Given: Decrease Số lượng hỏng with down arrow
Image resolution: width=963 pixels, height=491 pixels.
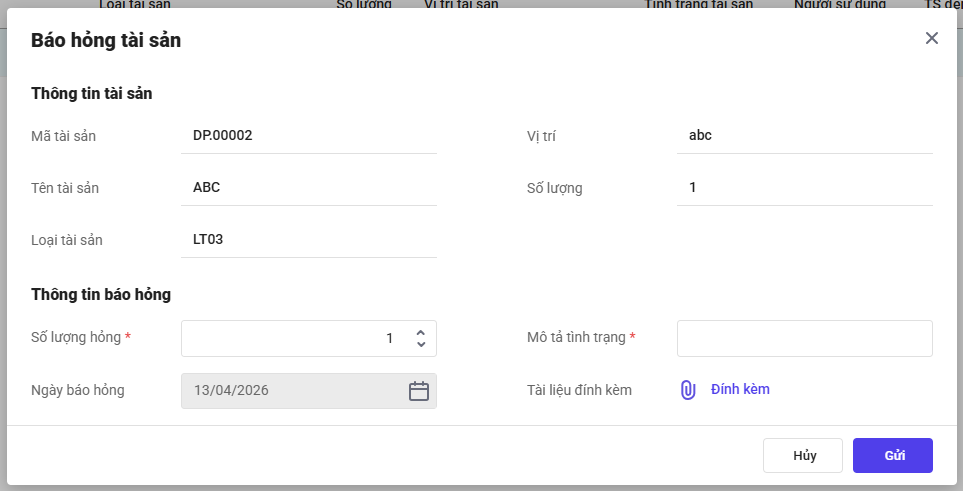Looking at the screenshot, I should click(421, 345).
